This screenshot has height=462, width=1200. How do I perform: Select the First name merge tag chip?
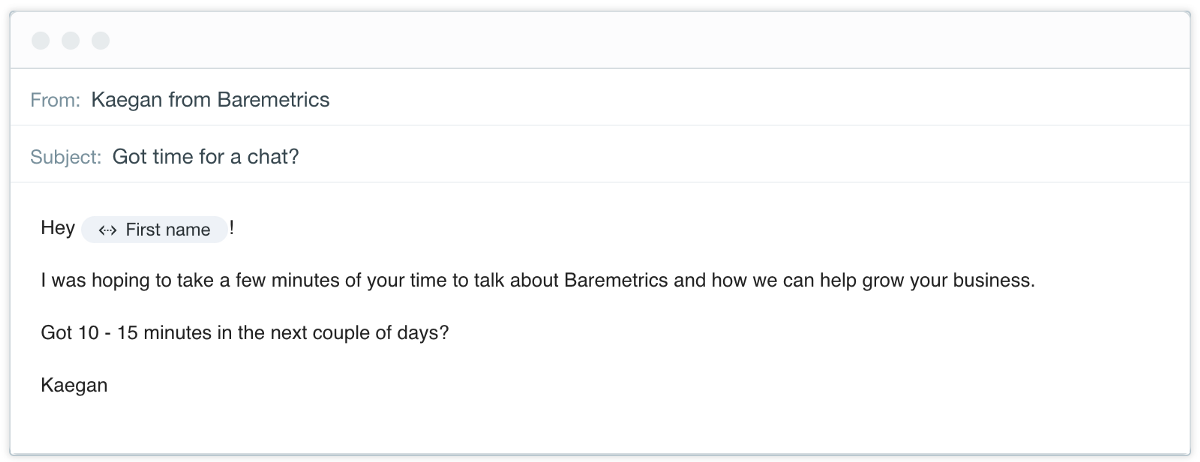coord(155,230)
